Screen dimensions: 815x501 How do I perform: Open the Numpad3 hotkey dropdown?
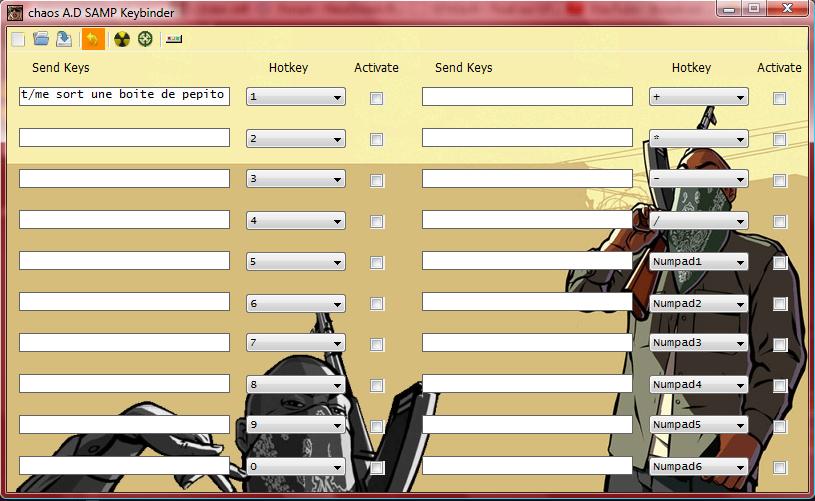[699, 343]
